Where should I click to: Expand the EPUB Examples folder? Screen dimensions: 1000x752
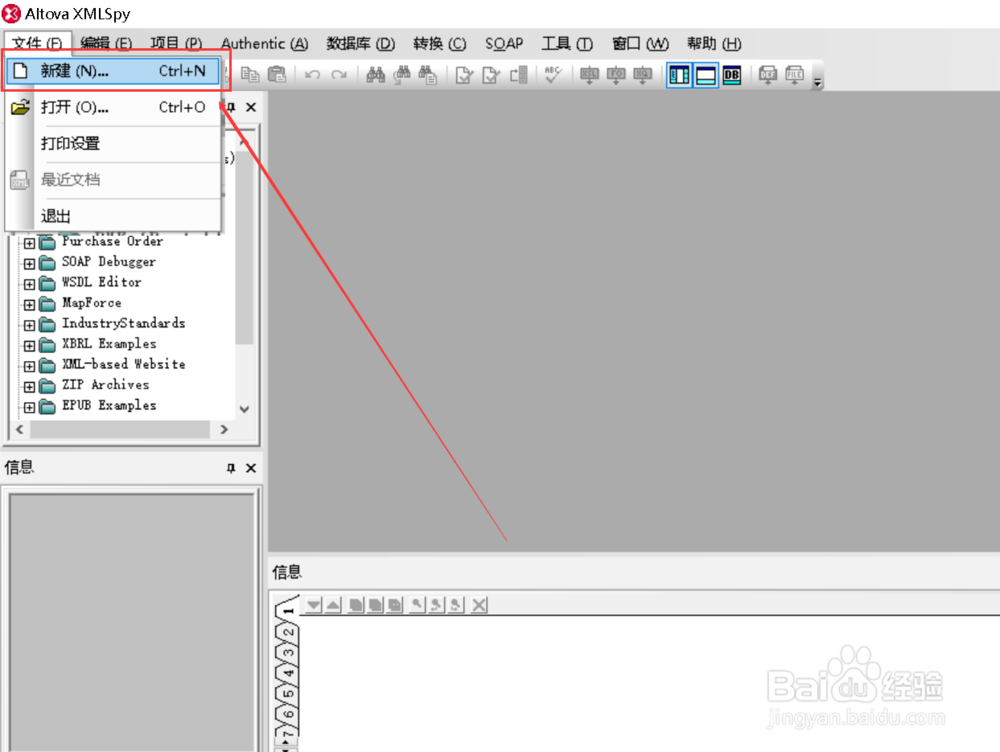click(x=29, y=407)
